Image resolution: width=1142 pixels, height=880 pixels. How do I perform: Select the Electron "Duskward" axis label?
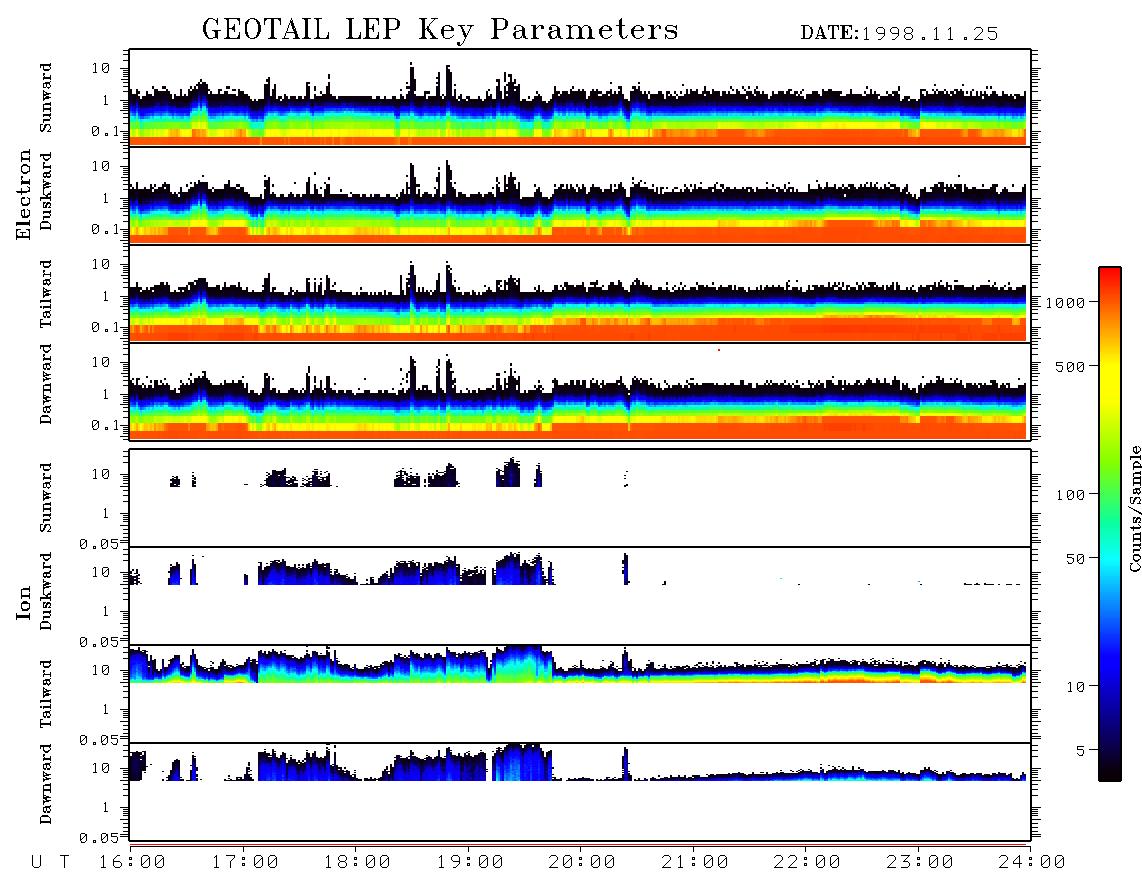[45, 191]
